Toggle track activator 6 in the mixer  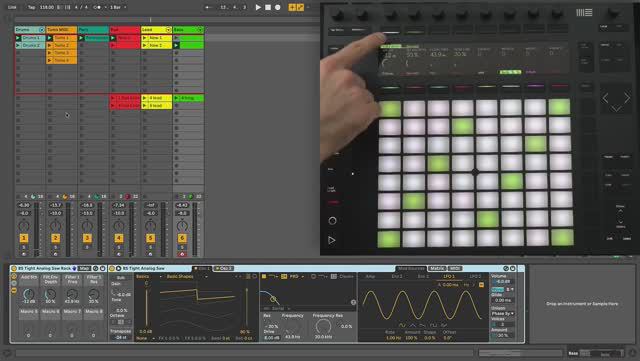point(182,238)
